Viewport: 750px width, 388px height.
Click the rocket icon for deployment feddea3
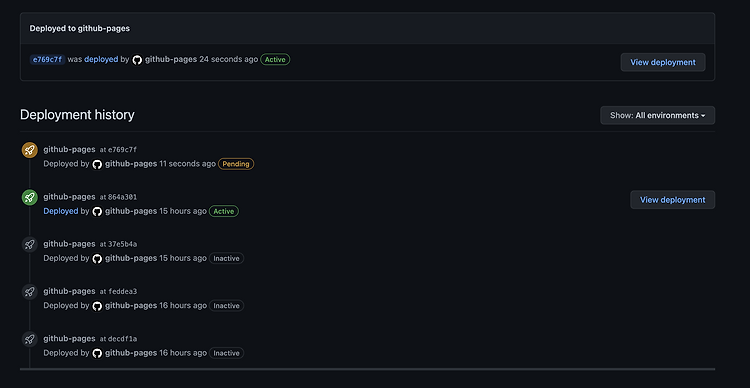[x=30, y=292]
